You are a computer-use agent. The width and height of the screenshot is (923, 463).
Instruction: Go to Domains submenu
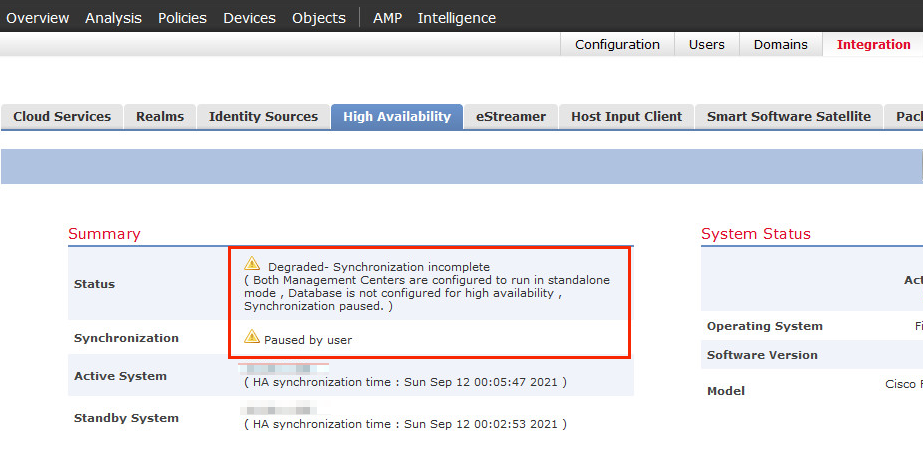pos(781,45)
